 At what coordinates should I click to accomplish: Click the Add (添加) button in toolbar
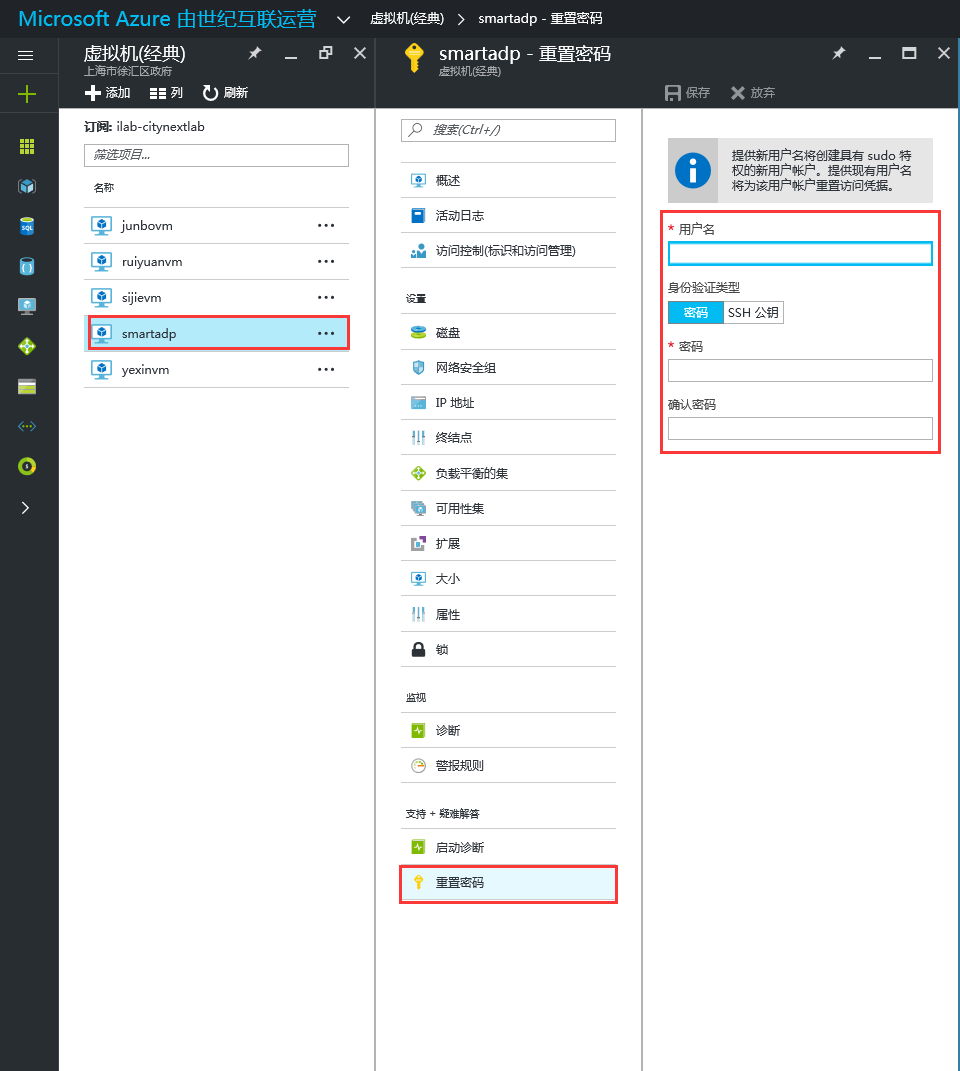click(x=108, y=93)
